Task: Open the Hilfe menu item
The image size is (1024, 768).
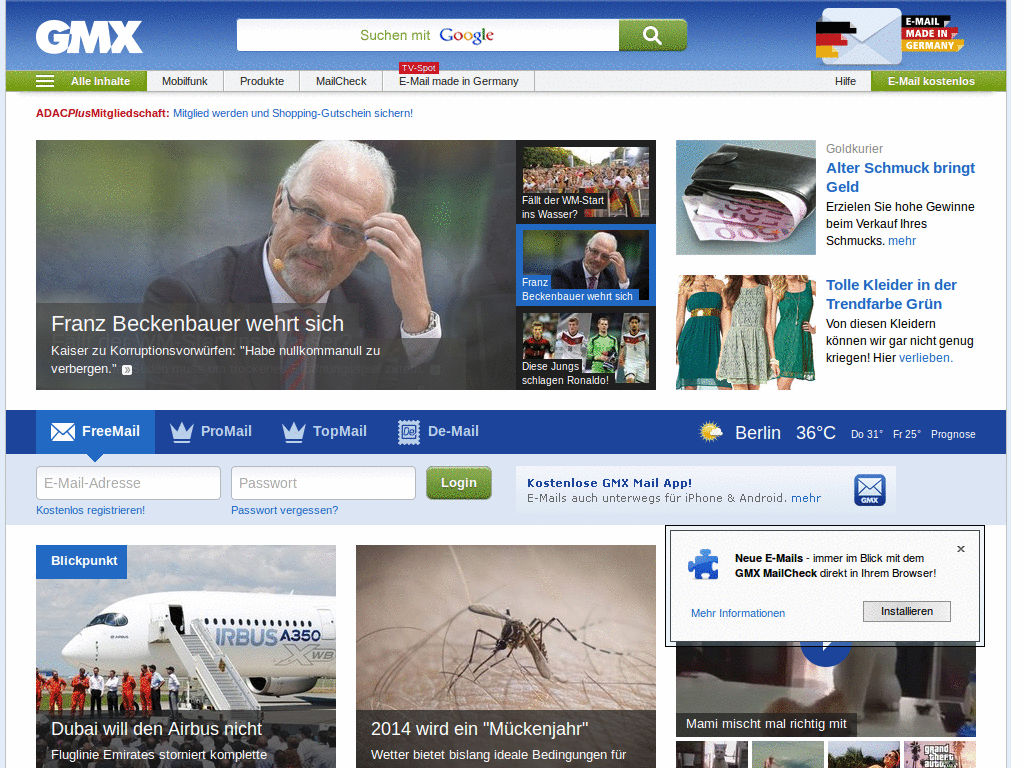Action: point(845,81)
